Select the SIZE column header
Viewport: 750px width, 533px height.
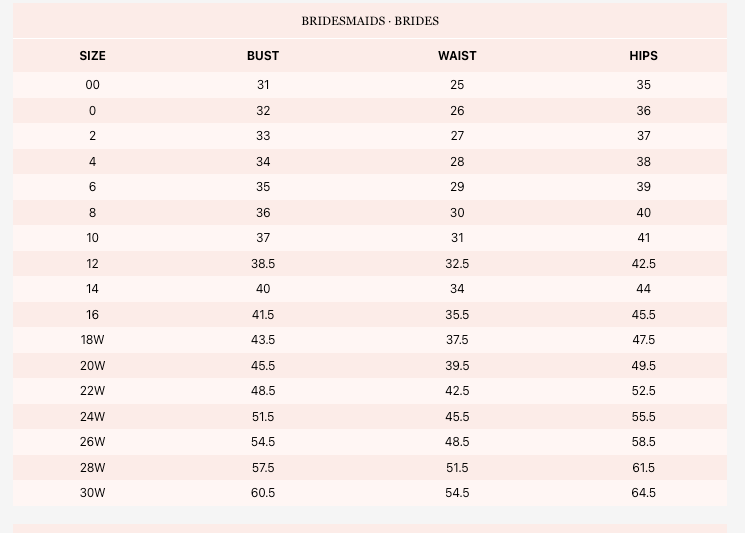[x=92, y=56]
